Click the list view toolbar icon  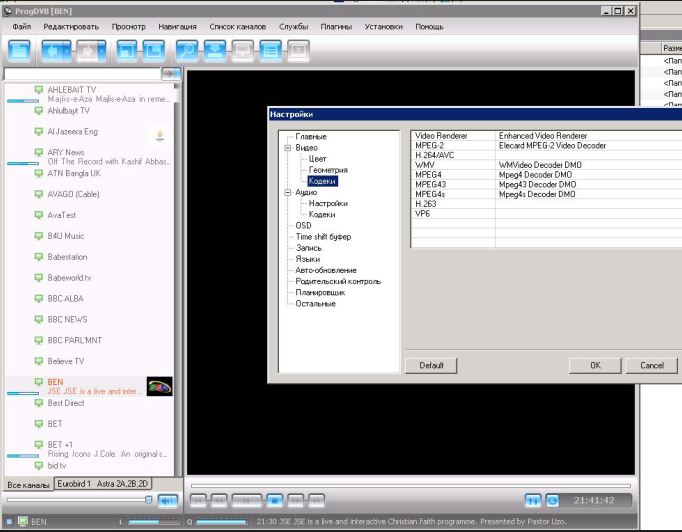(x=270, y=49)
